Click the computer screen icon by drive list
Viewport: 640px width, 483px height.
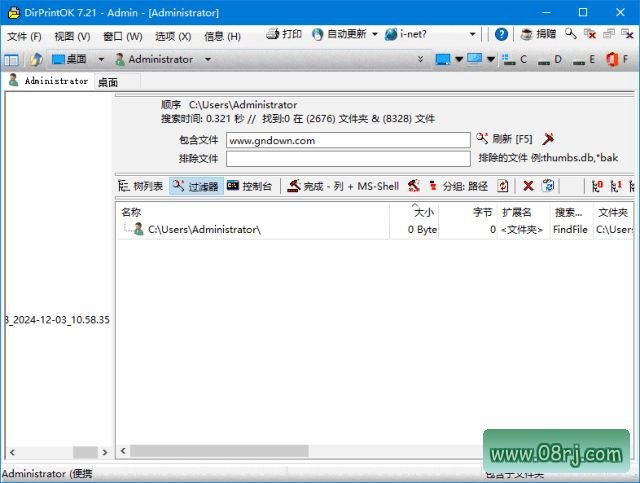(475, 59)
